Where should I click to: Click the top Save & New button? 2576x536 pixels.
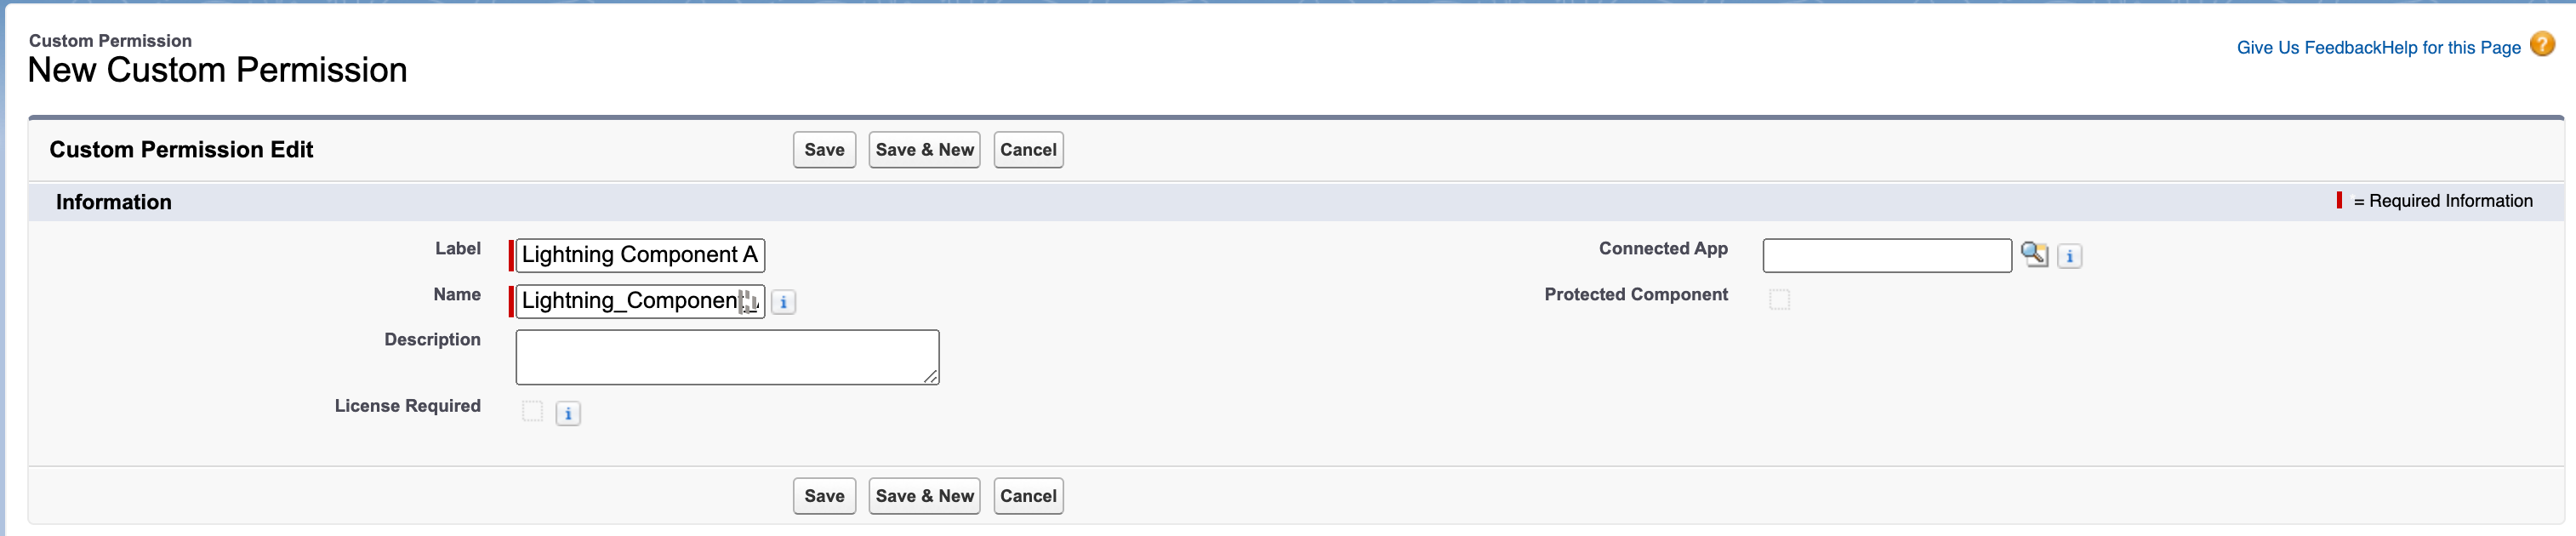tap(924, 150)
